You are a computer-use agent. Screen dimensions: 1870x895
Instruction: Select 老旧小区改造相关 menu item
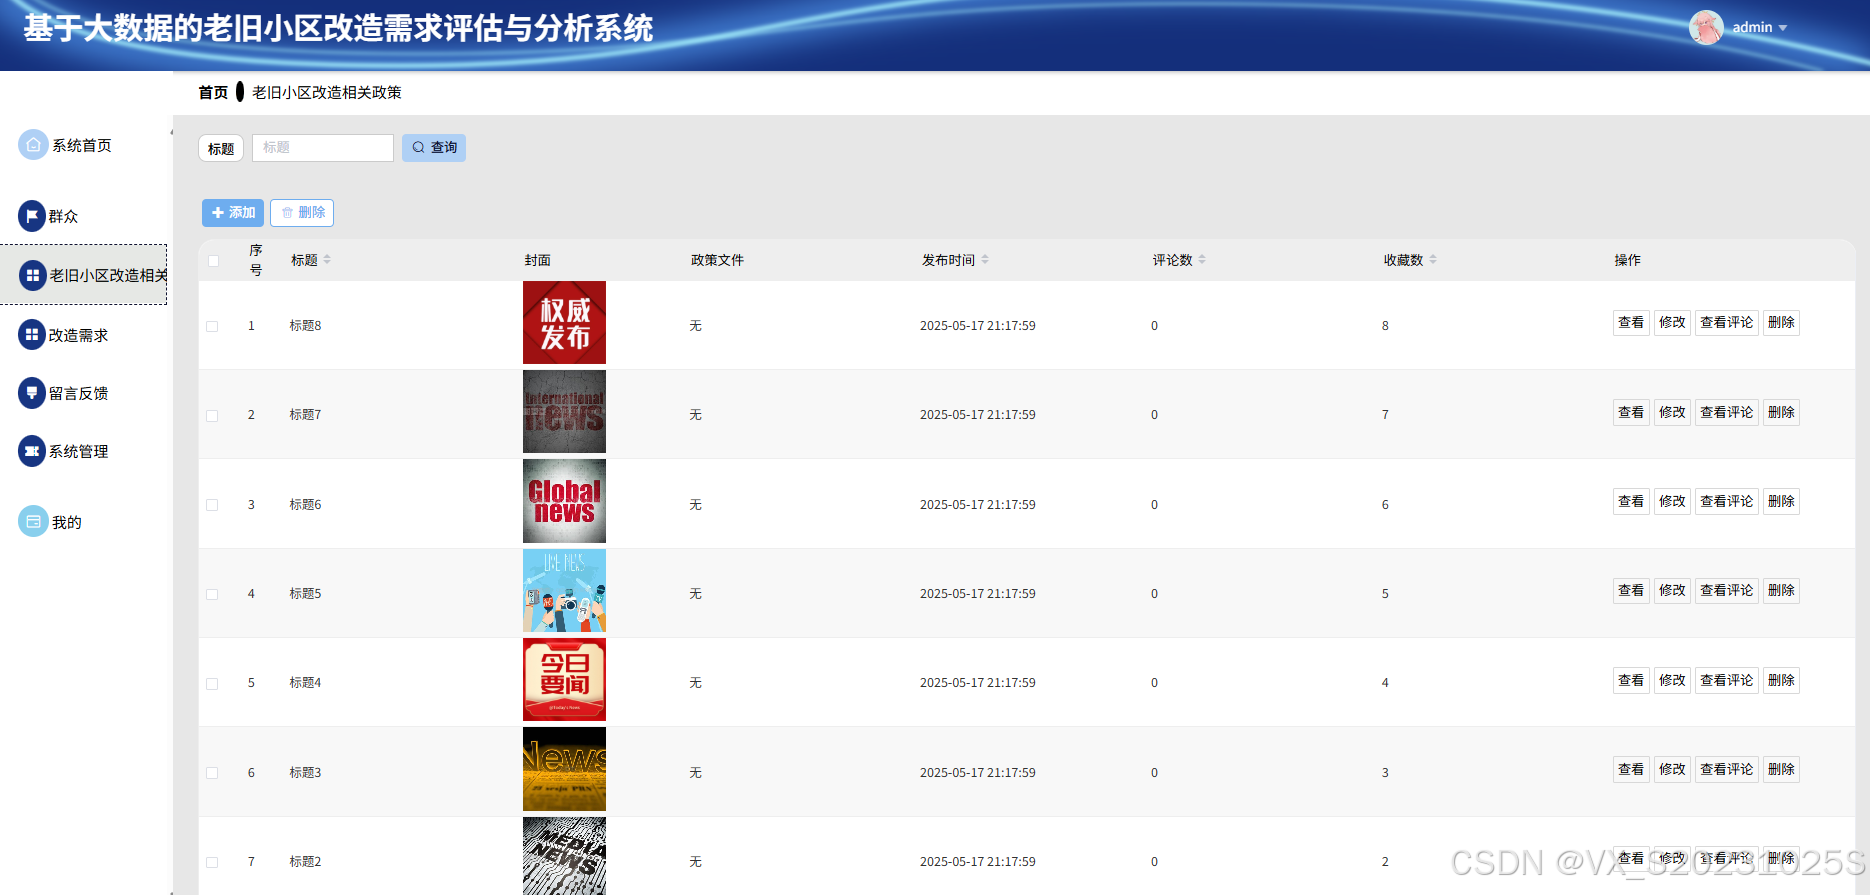[x=84, y=275]
